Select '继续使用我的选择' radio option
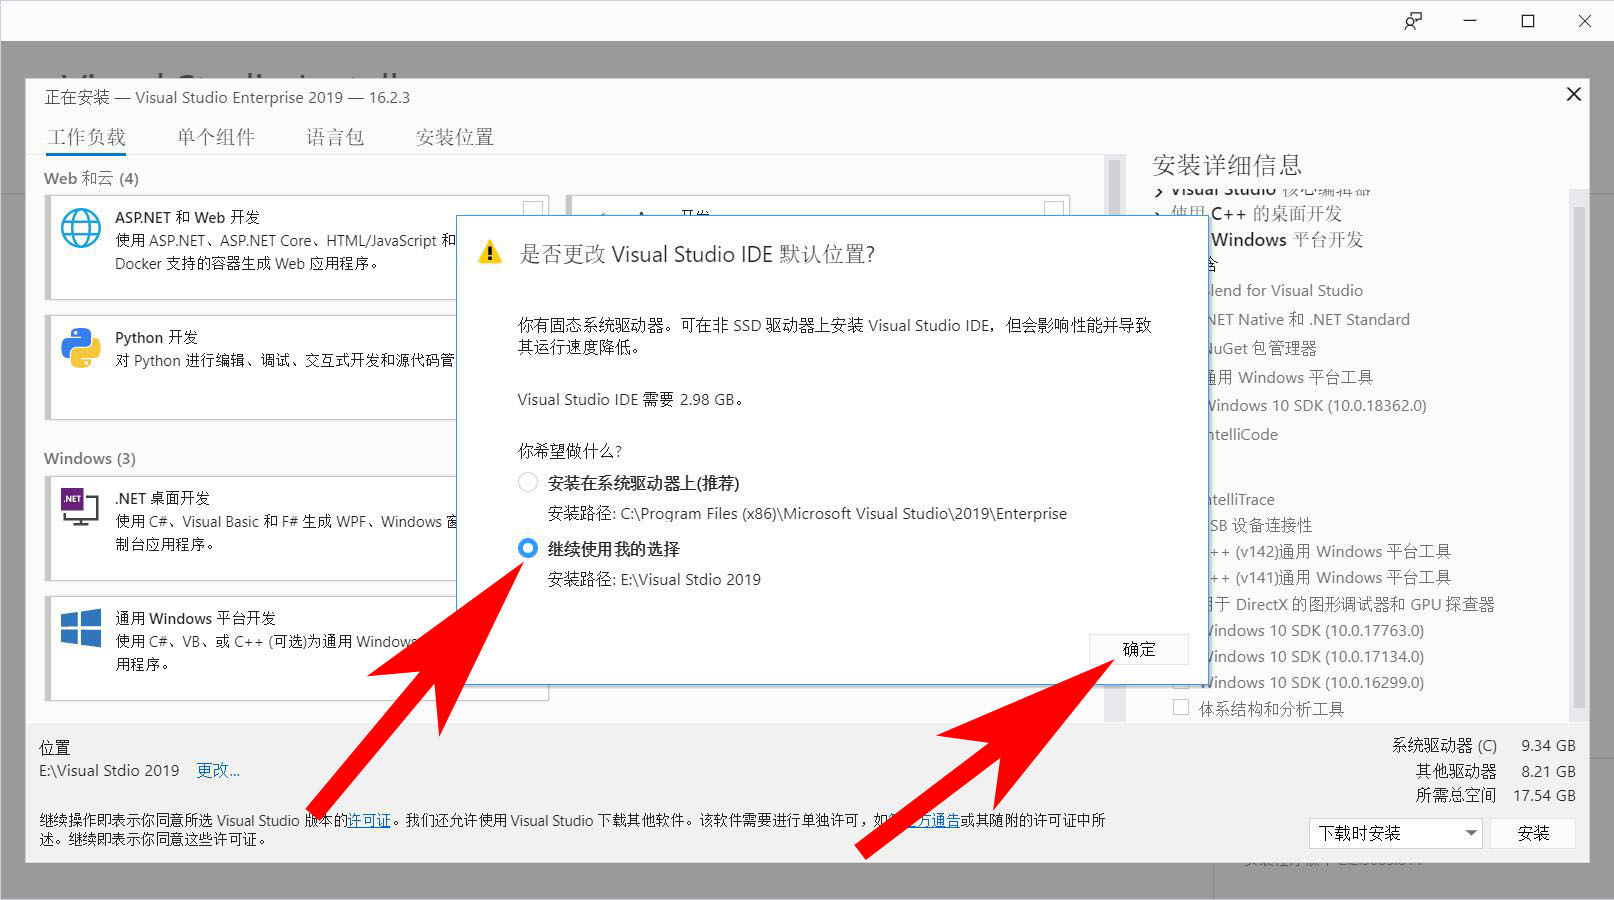 coord(528,549)
